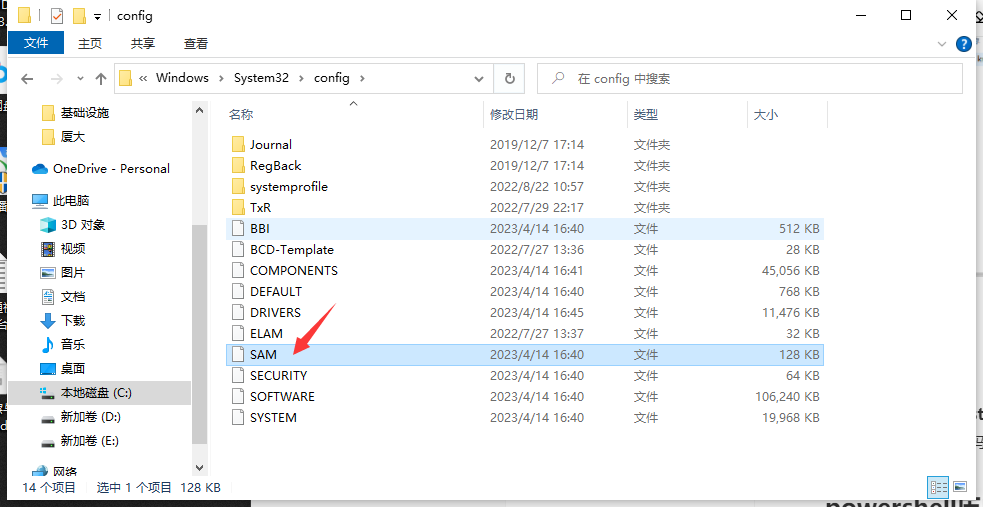Select the BBI file icon

click(237, 229)
